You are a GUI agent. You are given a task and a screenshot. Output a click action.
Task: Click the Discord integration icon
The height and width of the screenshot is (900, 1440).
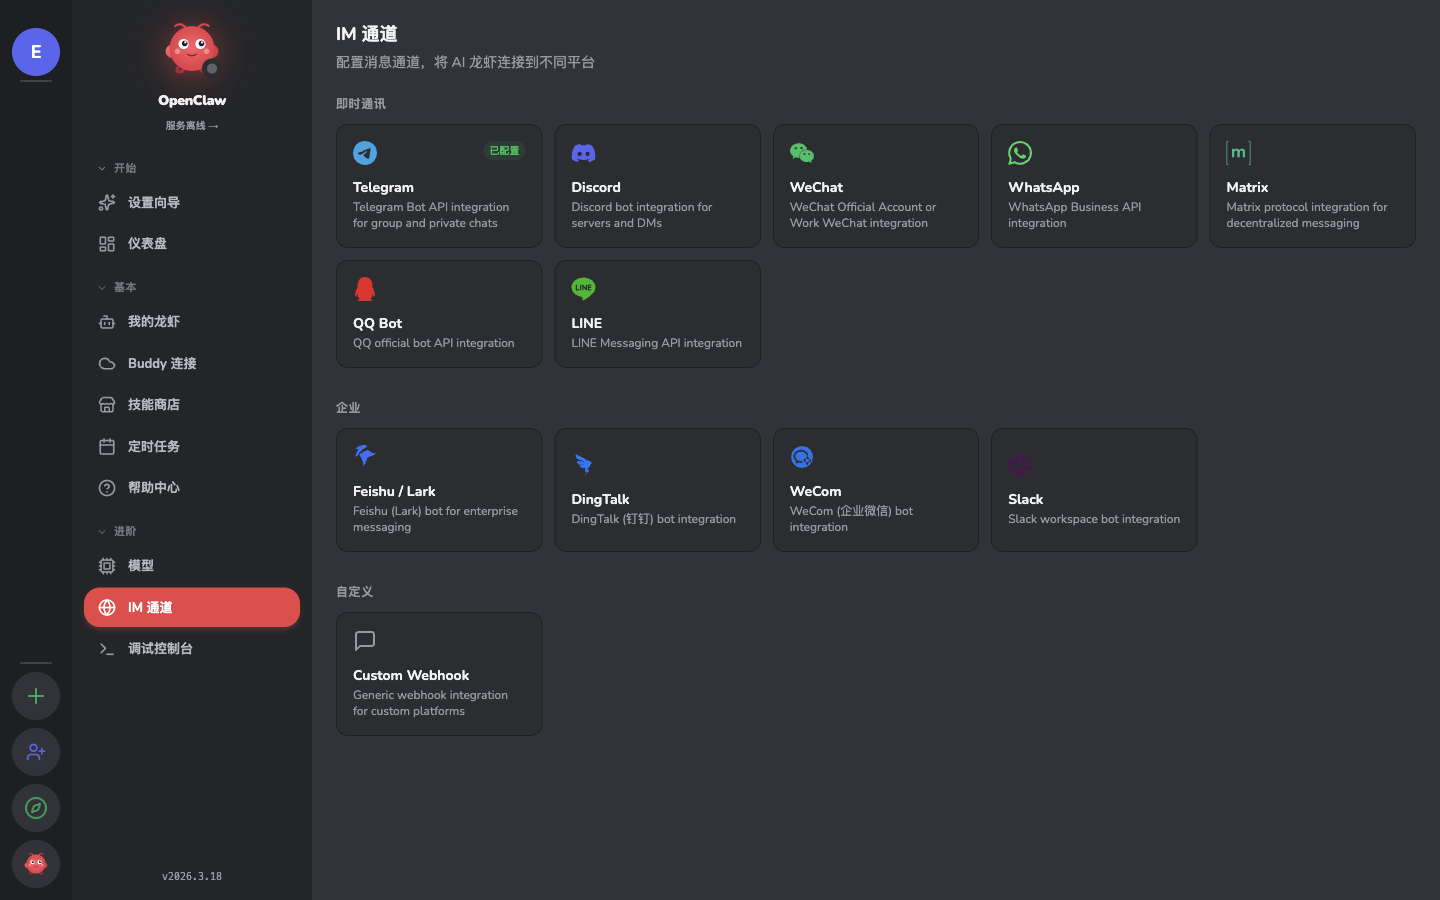[x=583, y=153]
